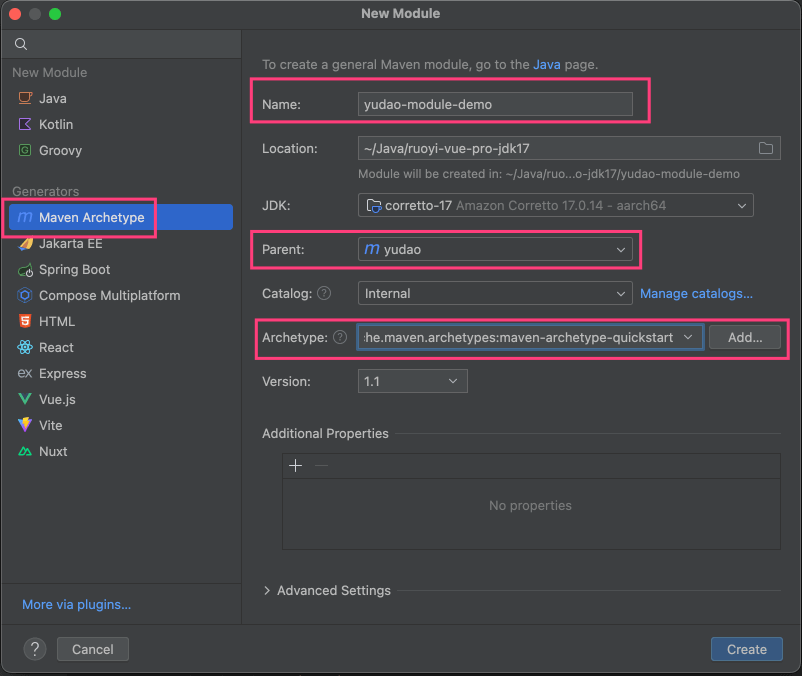Viewport: 802px width, 676px height.
Task: Open the Parent yudao dropdown
Action: [495, 250]
